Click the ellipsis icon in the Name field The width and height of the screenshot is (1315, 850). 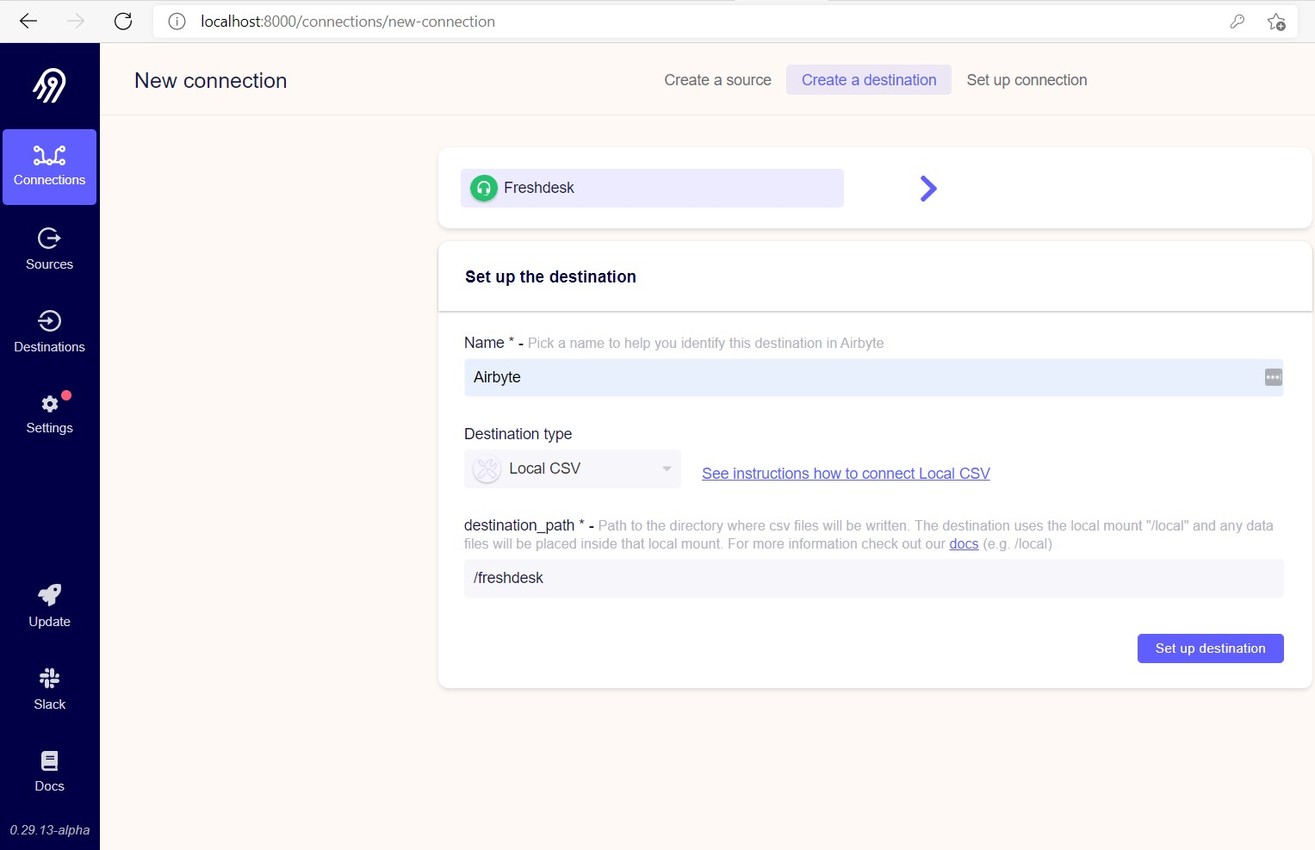pos(1272,377)
